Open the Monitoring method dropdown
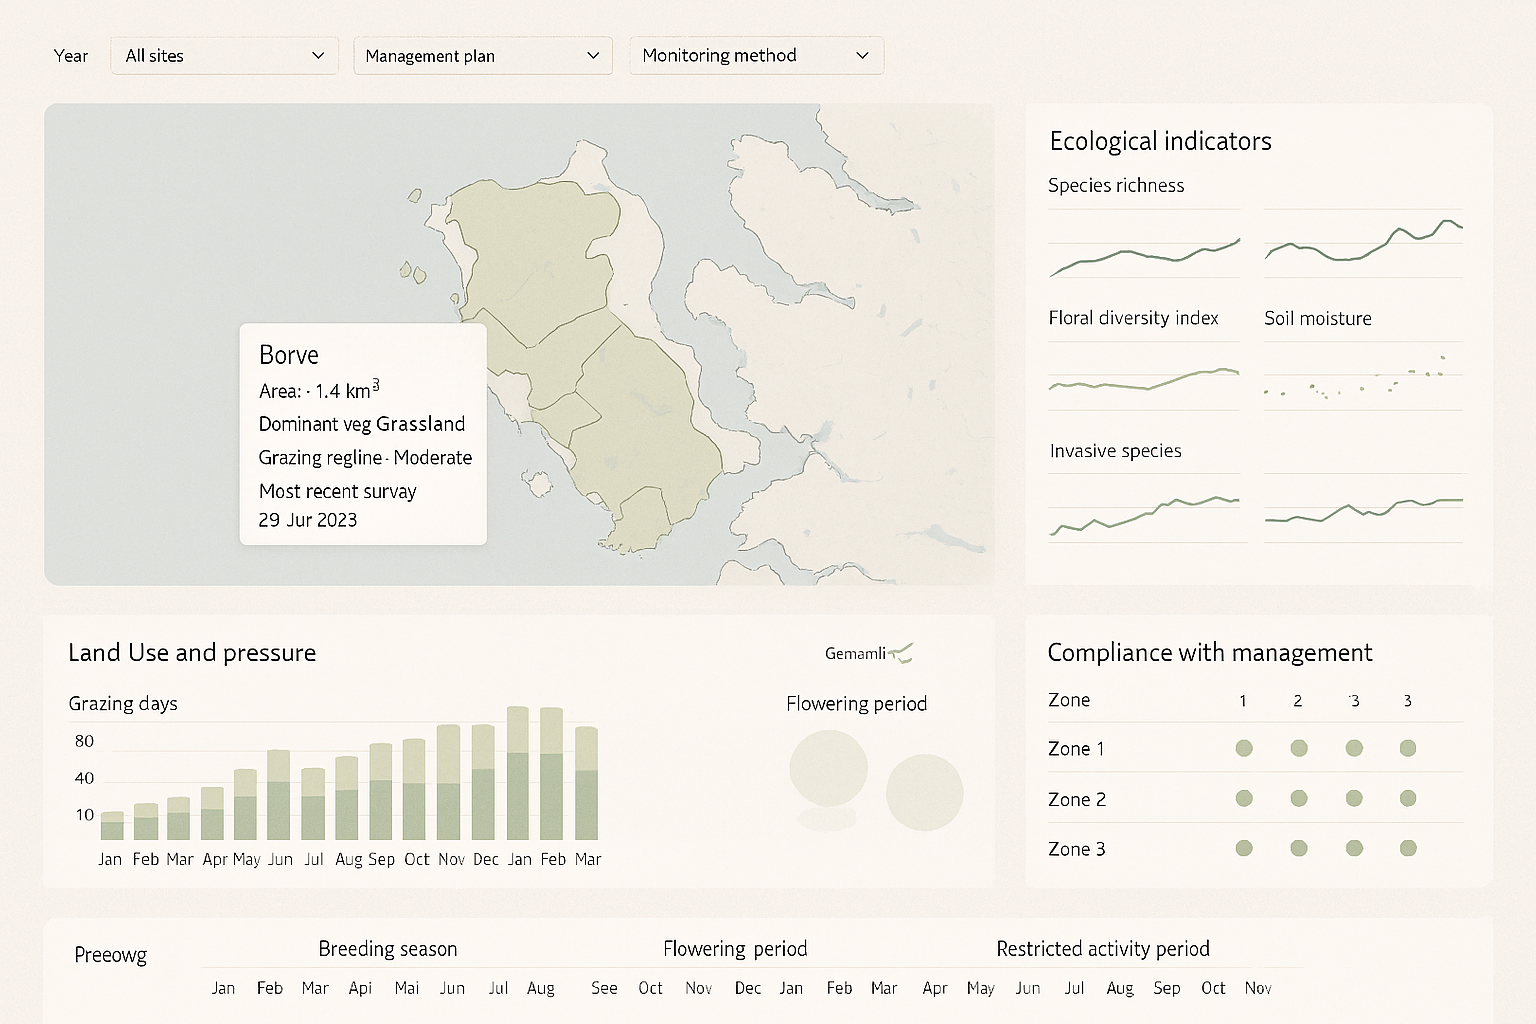 [x=756, y=55]
